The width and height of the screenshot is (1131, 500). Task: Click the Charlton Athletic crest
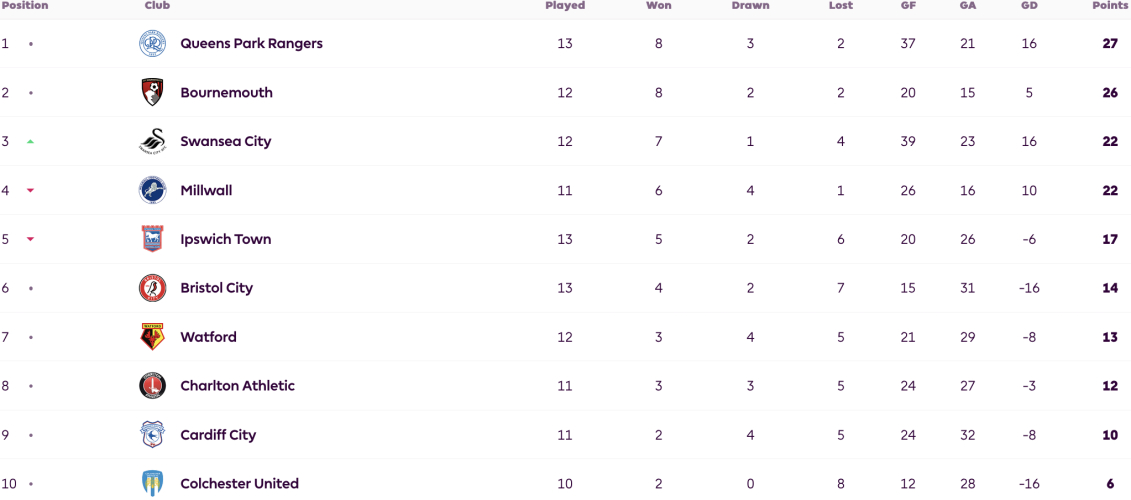point(152,386)
